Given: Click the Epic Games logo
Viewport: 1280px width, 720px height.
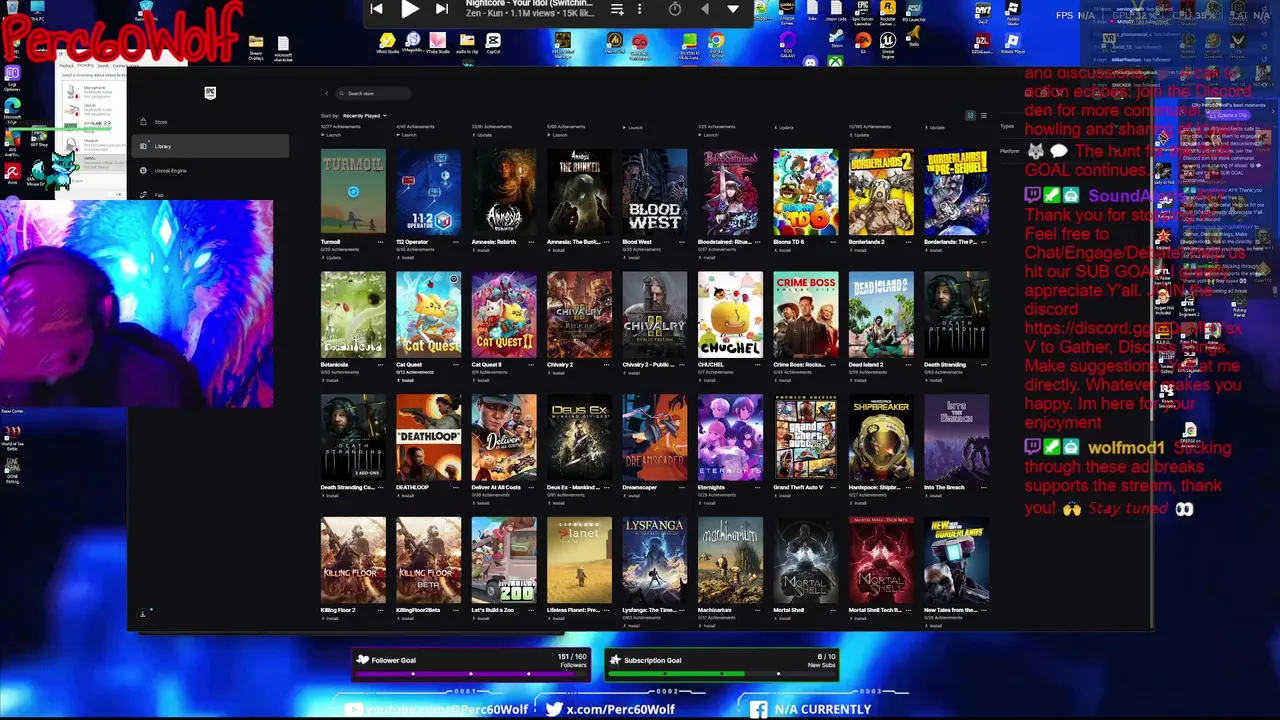Looking at the screenshot, I should point(210,93).
